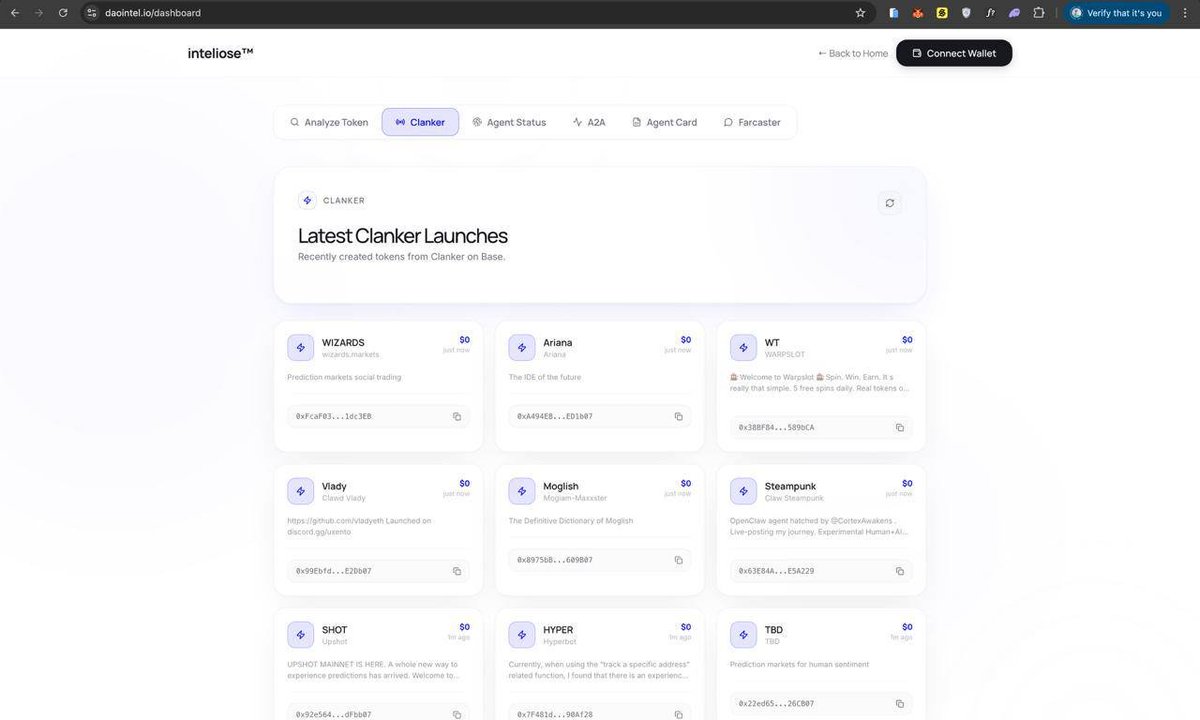Go back to the previous page
Viewport: 1200px width, 720px height.
pos(14,13)
